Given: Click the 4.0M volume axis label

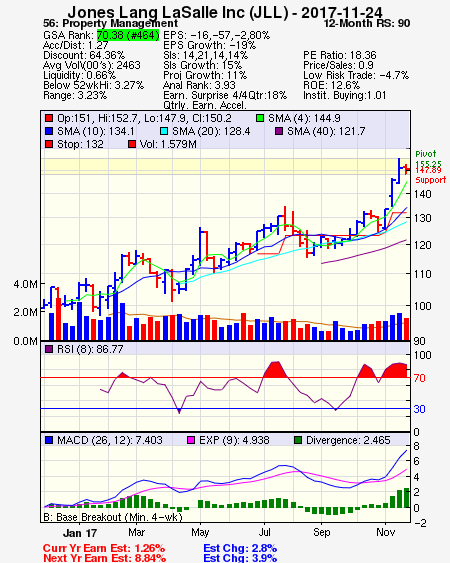Looking at the screenshot, I should (25, 284).
